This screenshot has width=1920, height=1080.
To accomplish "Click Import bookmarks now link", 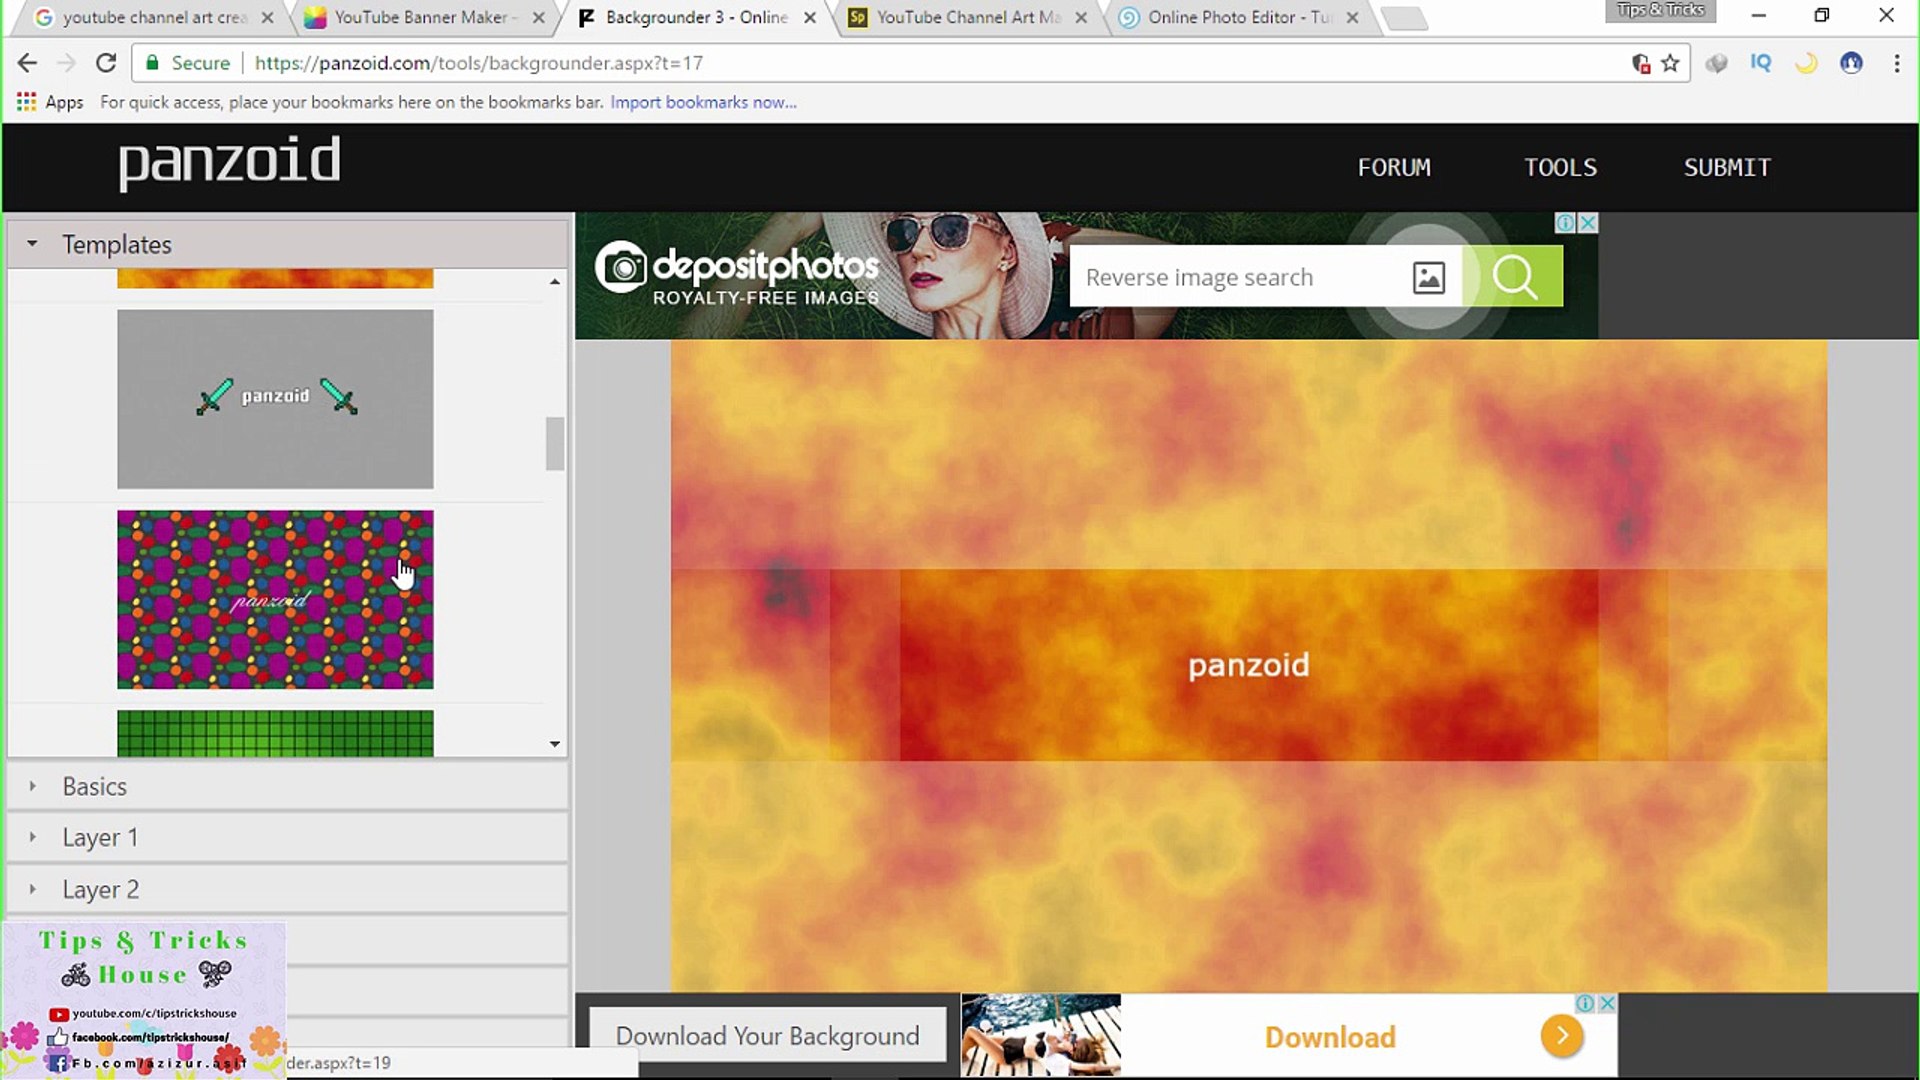I will pos(703,102).
